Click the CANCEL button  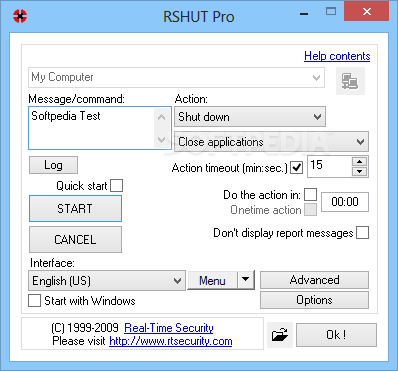tap(75, 240)
